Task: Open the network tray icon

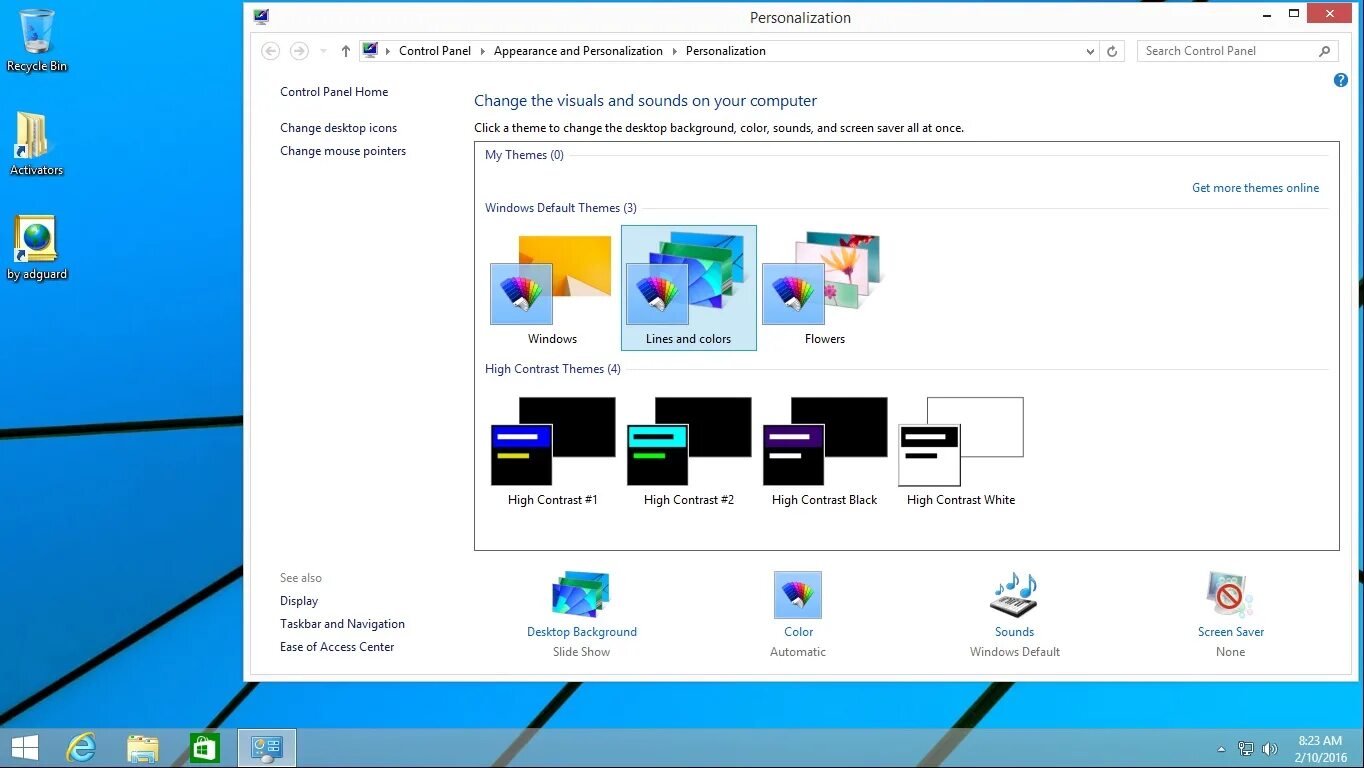Action: click(1246, 748)
